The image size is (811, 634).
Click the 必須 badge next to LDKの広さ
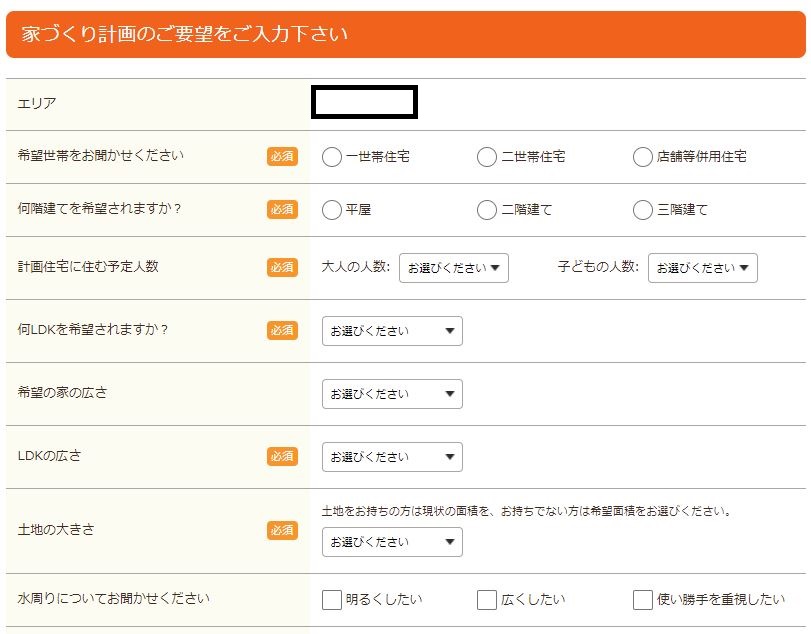pyautogui.click(x=282, y=457)
